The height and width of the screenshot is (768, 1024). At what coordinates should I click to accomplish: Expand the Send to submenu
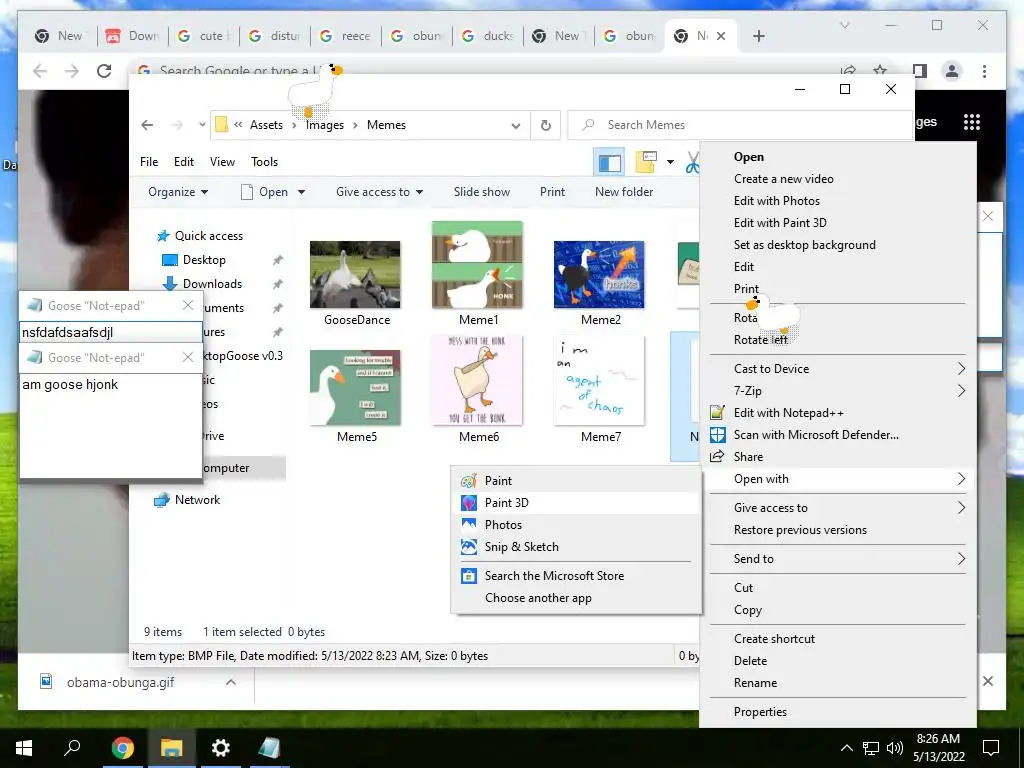[838, 559]
